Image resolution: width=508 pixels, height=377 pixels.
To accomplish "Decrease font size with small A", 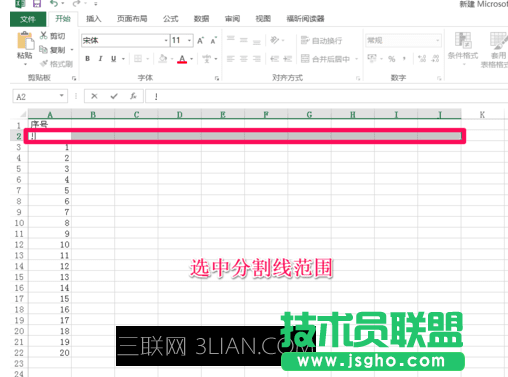I will pyautogui.click(x=213, y=41).
